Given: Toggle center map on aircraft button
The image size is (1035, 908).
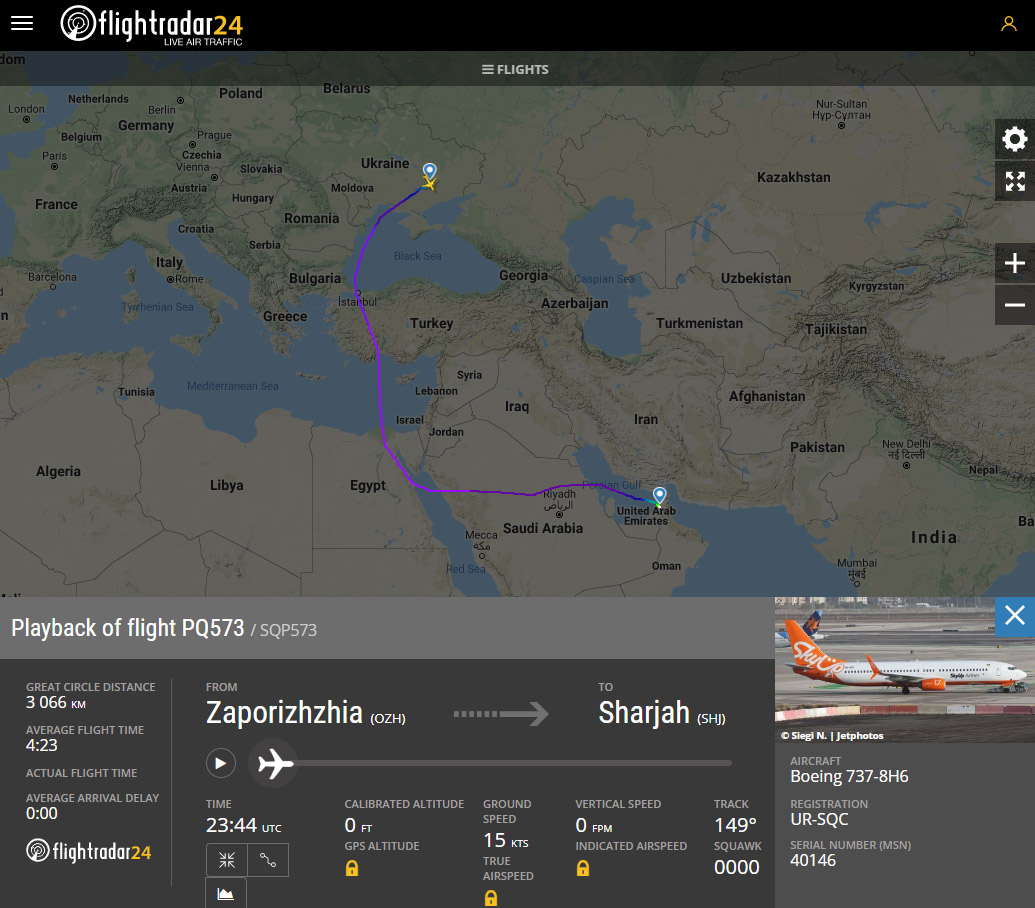Looking at the screenshot, I should coord(226,860).
